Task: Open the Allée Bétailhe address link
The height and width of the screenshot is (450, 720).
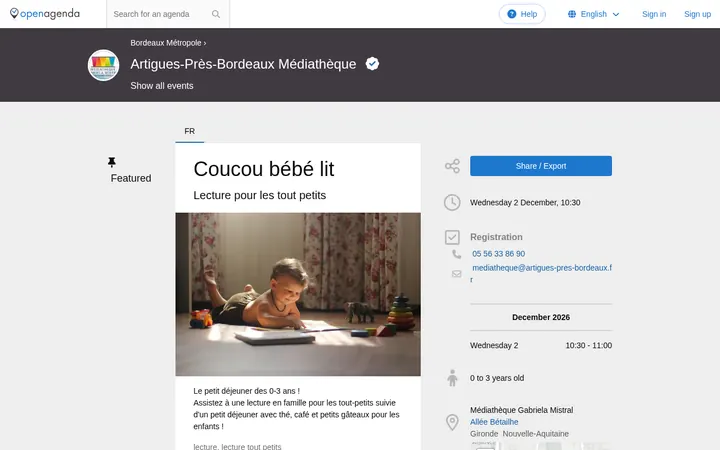Action: pyautogui.click(x=494, y=422)
